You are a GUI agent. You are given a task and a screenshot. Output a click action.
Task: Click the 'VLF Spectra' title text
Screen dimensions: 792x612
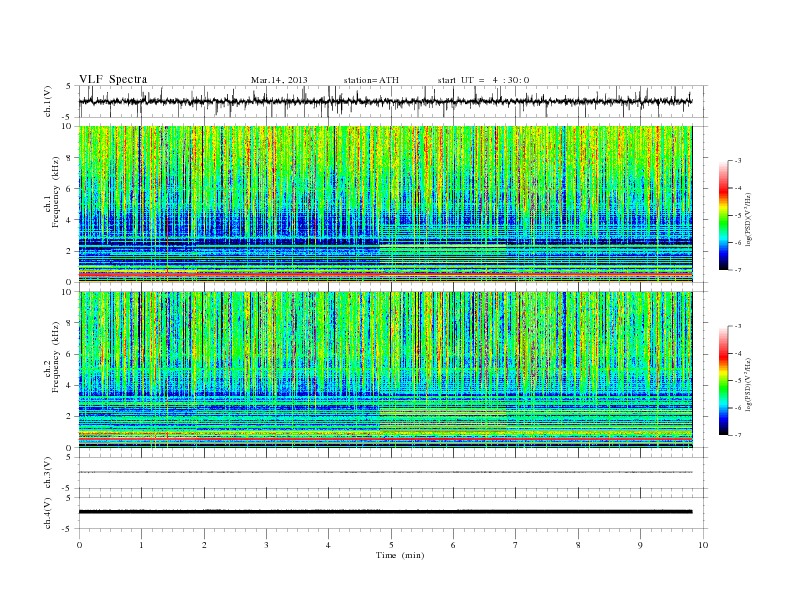[x=113, y=79]
